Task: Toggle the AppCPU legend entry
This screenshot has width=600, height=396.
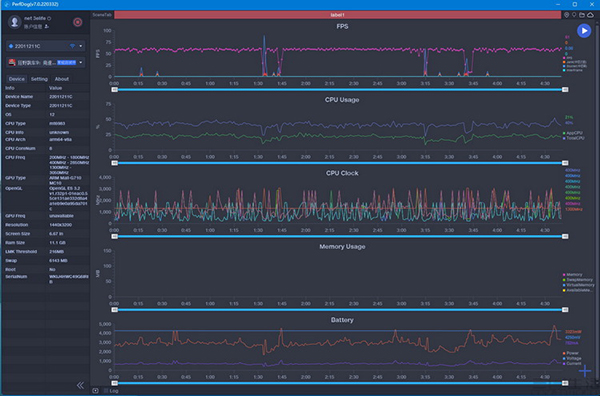Action: click(x=573, y=133)
